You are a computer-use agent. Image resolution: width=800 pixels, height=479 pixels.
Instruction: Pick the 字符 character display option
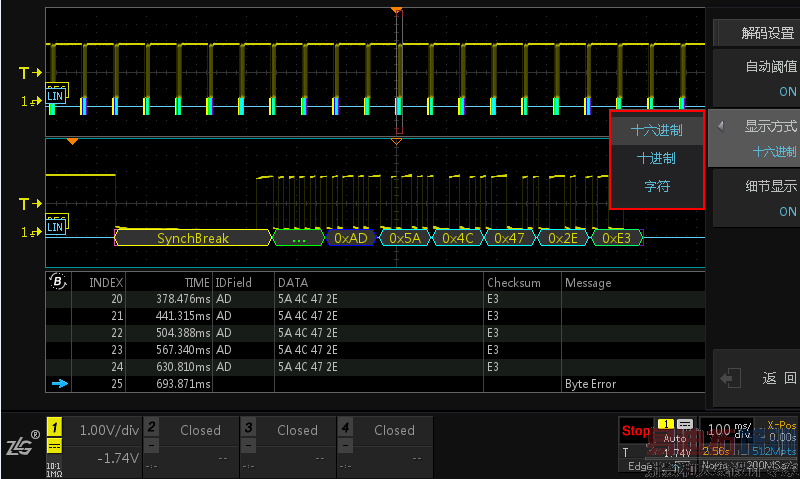tap(657, 186)
